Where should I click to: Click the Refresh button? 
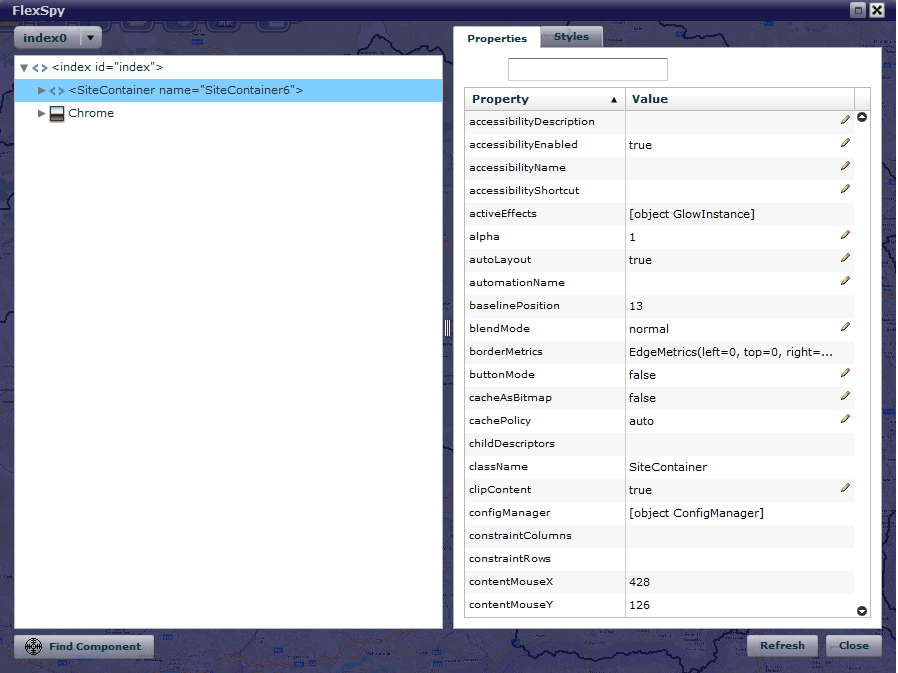782,646
